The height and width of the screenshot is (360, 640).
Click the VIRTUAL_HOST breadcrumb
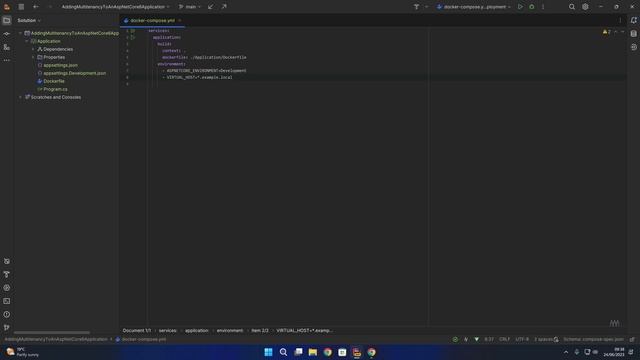pyautogui.click(x=304, y=331)
